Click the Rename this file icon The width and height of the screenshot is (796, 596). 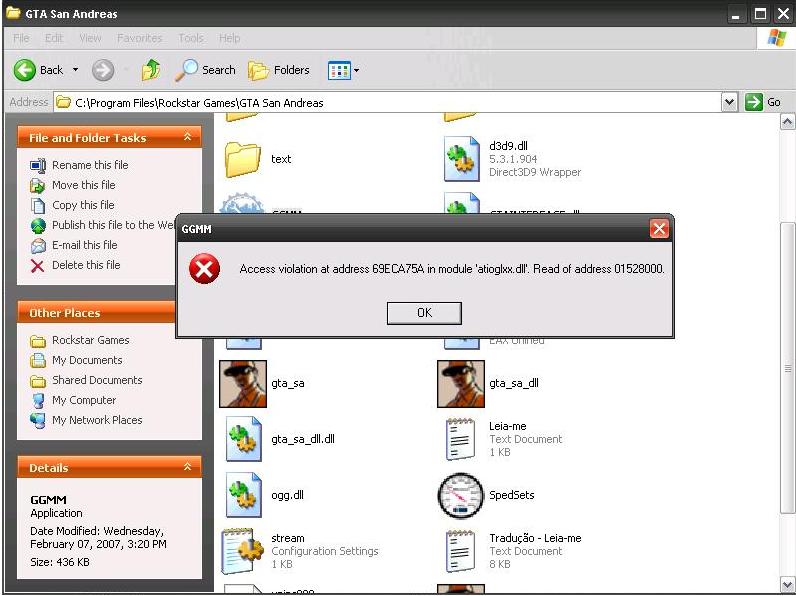38,165
